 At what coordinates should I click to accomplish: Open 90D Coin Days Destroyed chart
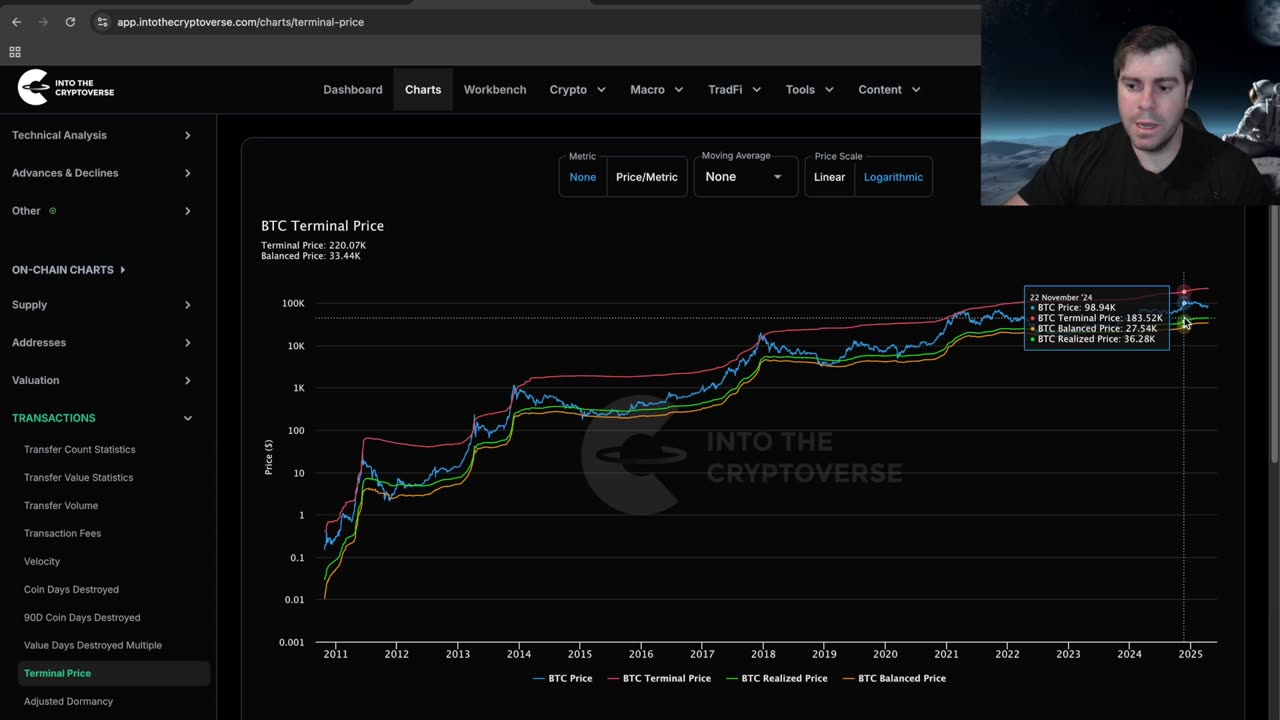[82, 618]
